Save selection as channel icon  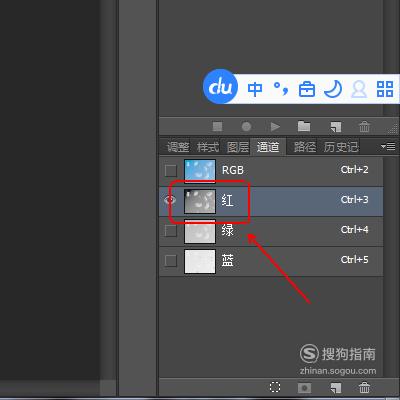(304, 388)
